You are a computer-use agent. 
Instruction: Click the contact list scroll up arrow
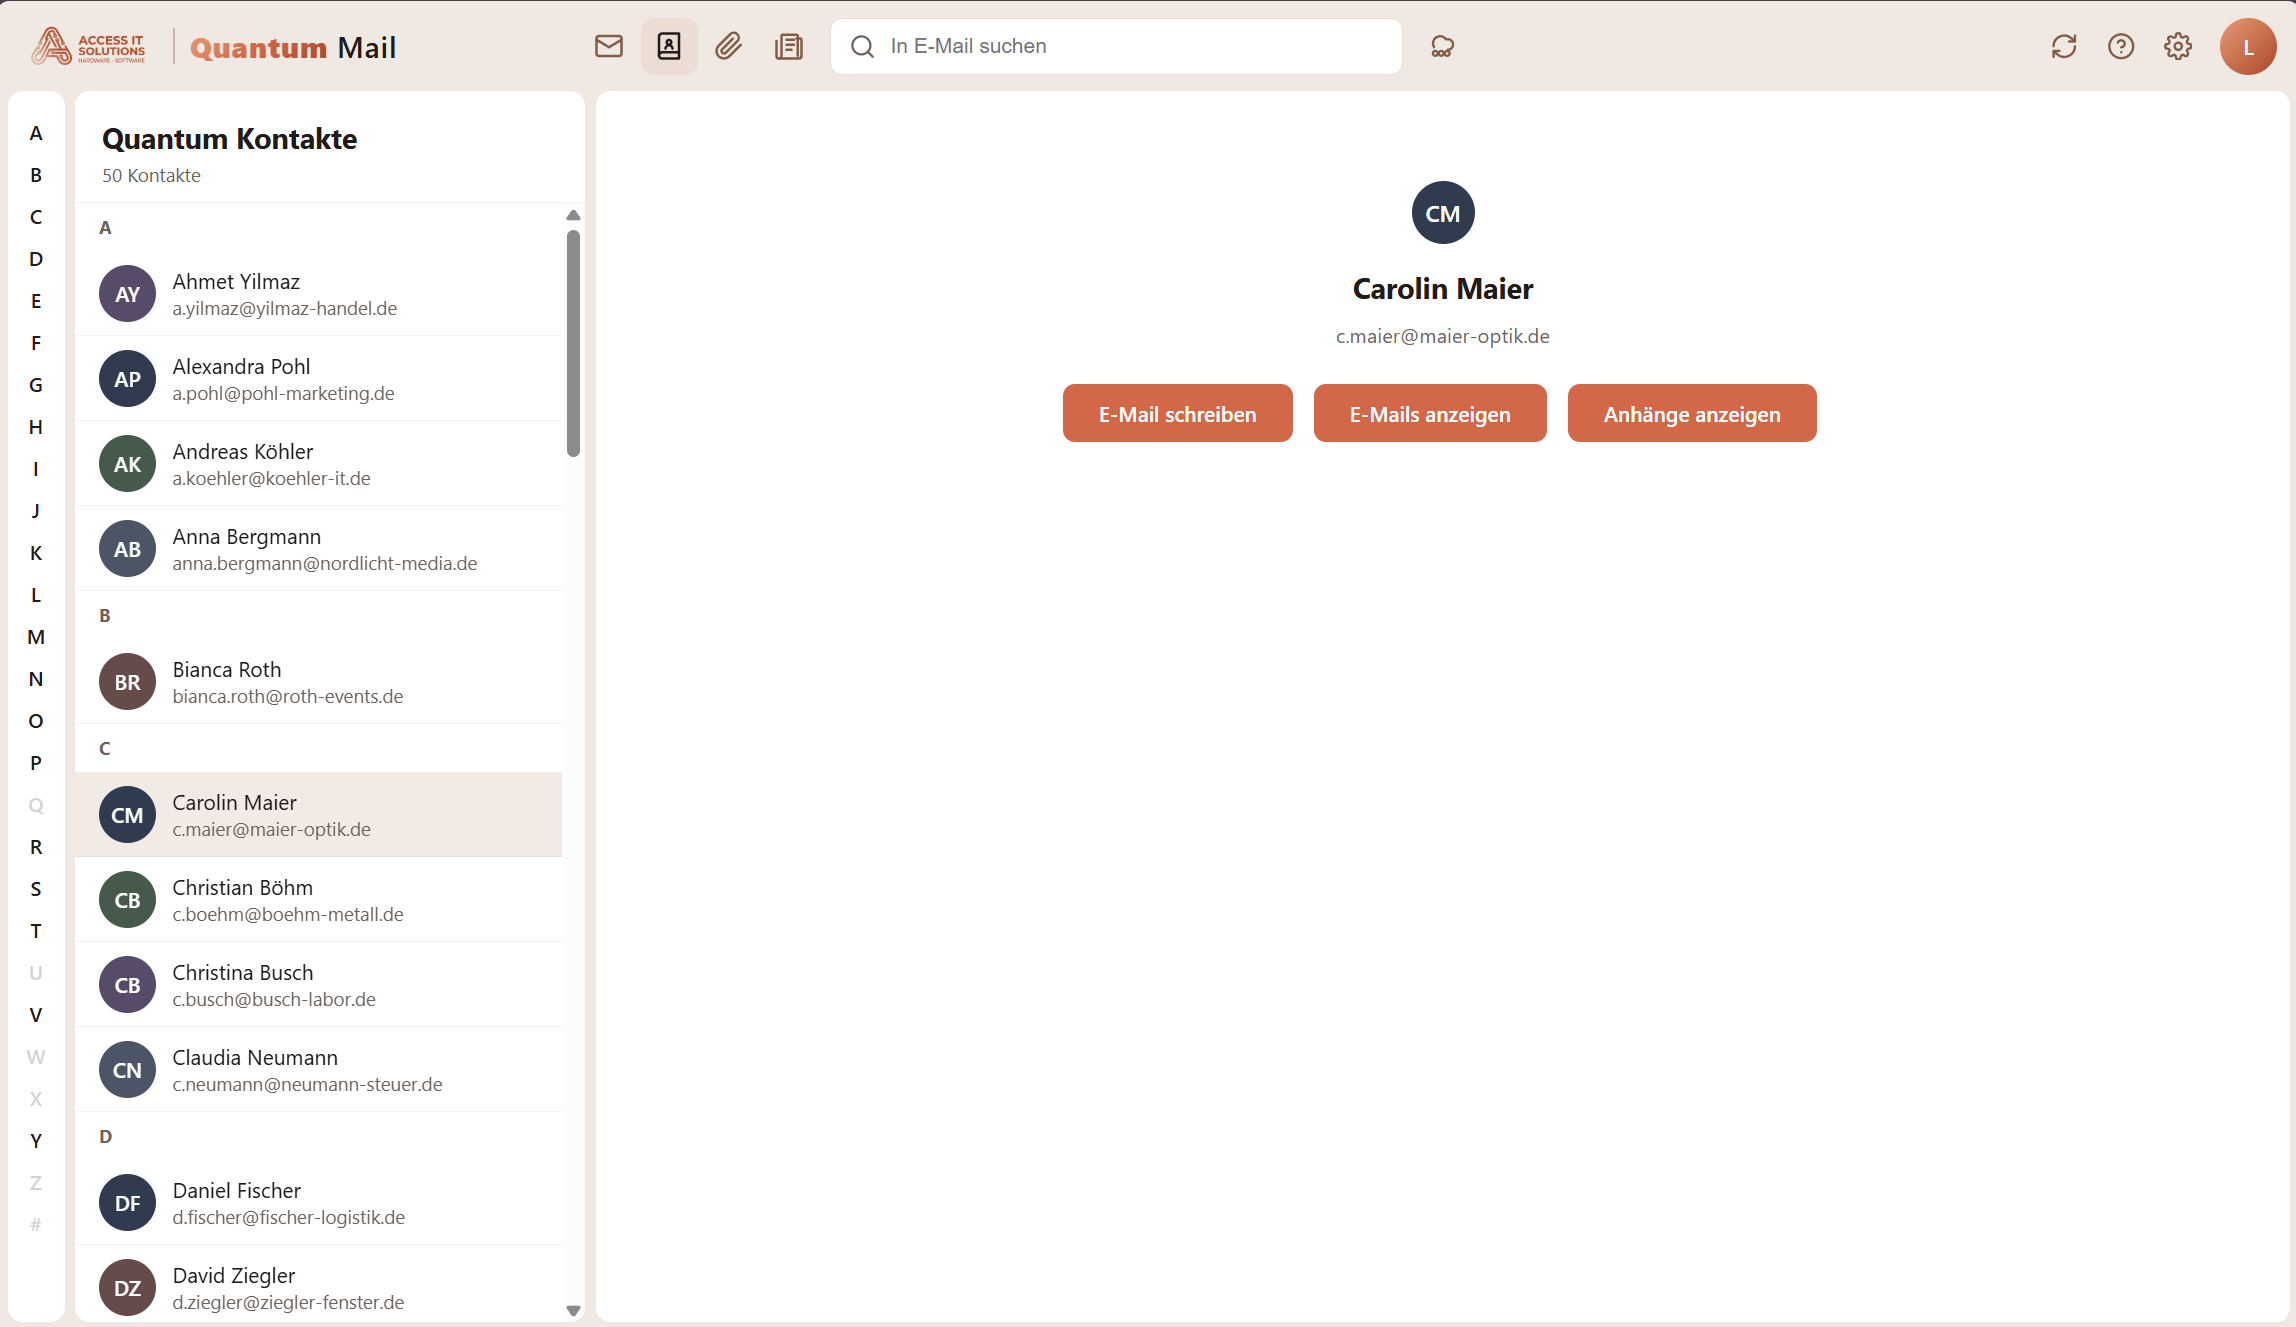pyautogui.click(x=573, y=215)
